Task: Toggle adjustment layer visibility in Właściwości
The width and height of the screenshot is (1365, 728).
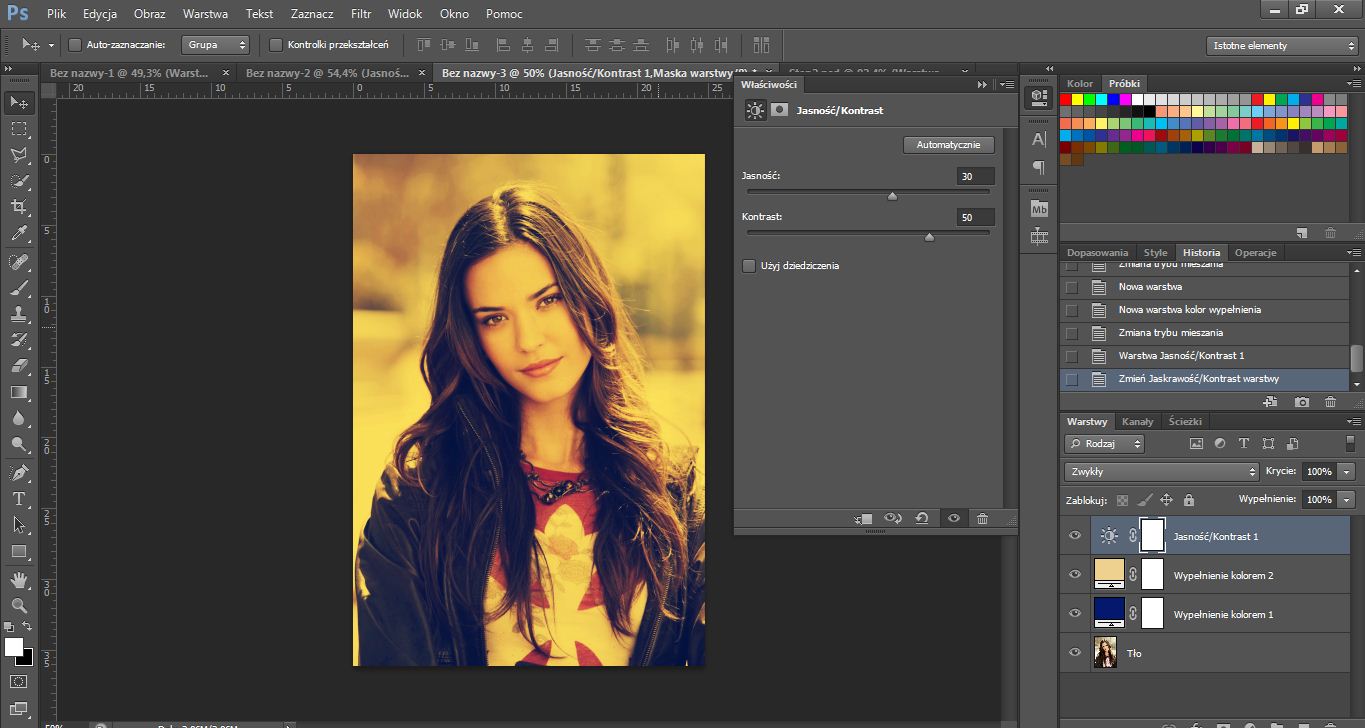Action: coord(953,518)
